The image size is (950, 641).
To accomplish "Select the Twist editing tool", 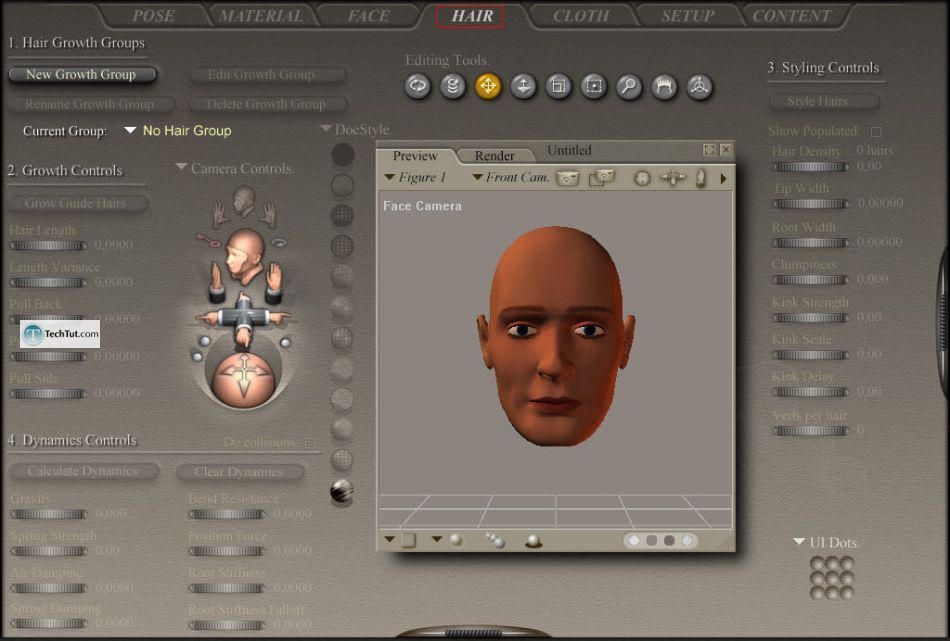I will [x=453, y=86].
